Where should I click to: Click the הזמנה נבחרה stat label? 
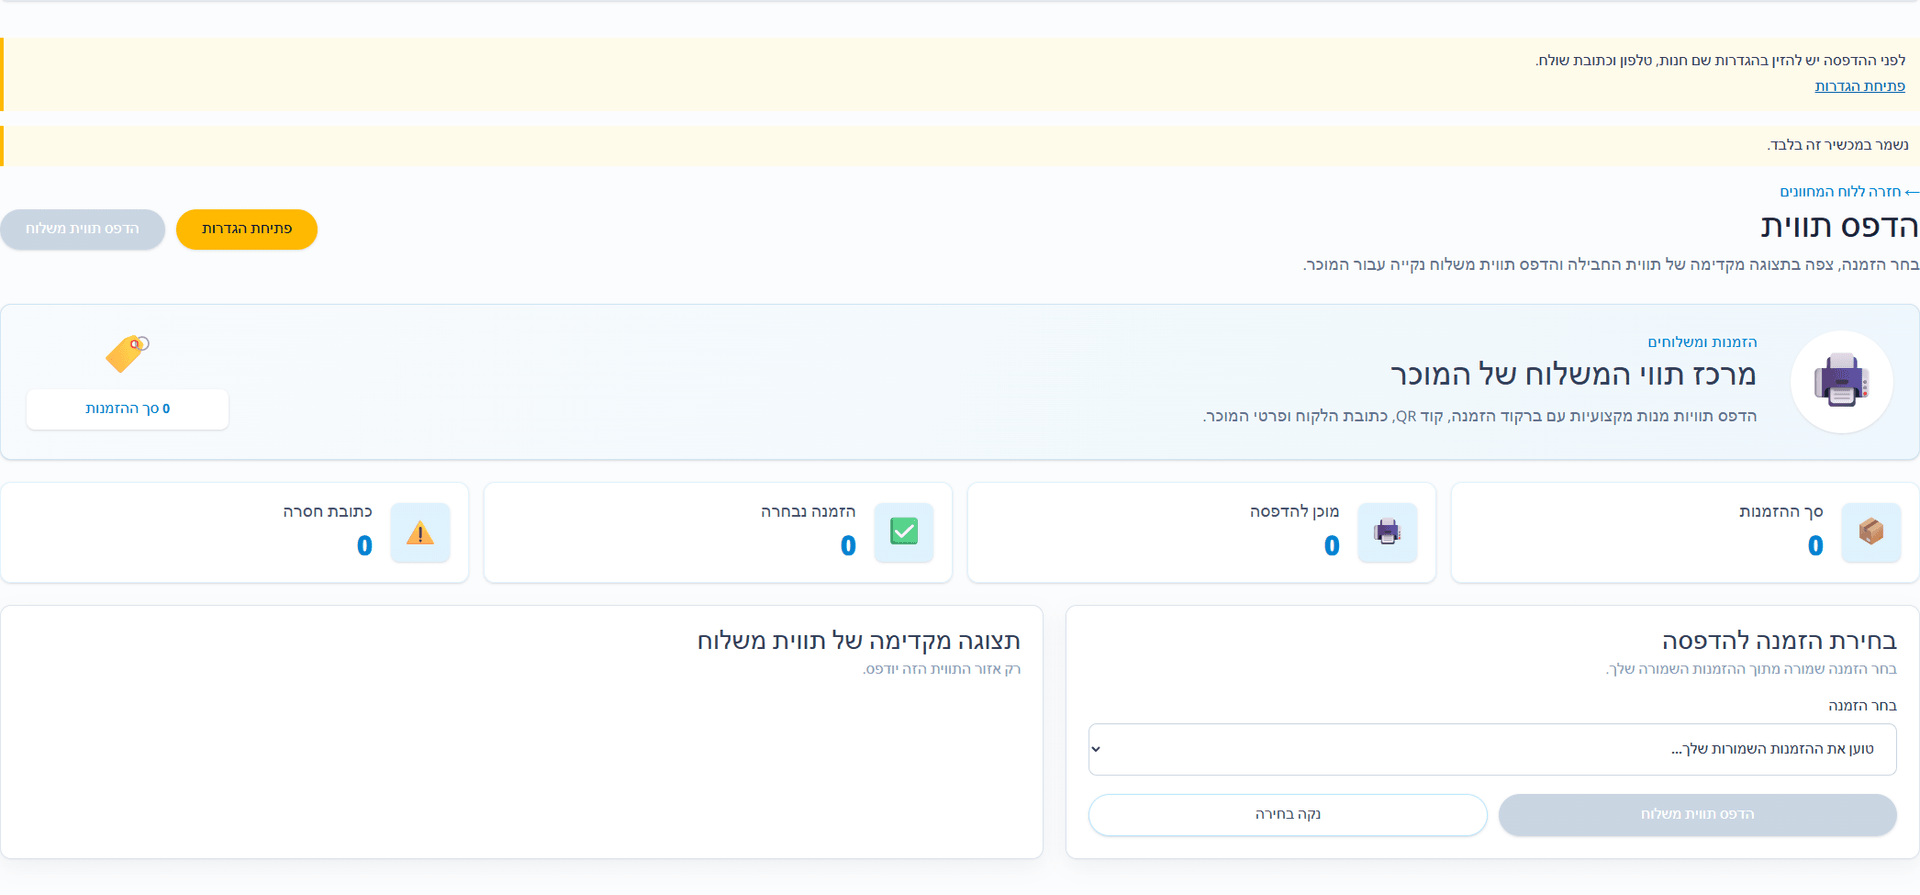click(808, 511)
